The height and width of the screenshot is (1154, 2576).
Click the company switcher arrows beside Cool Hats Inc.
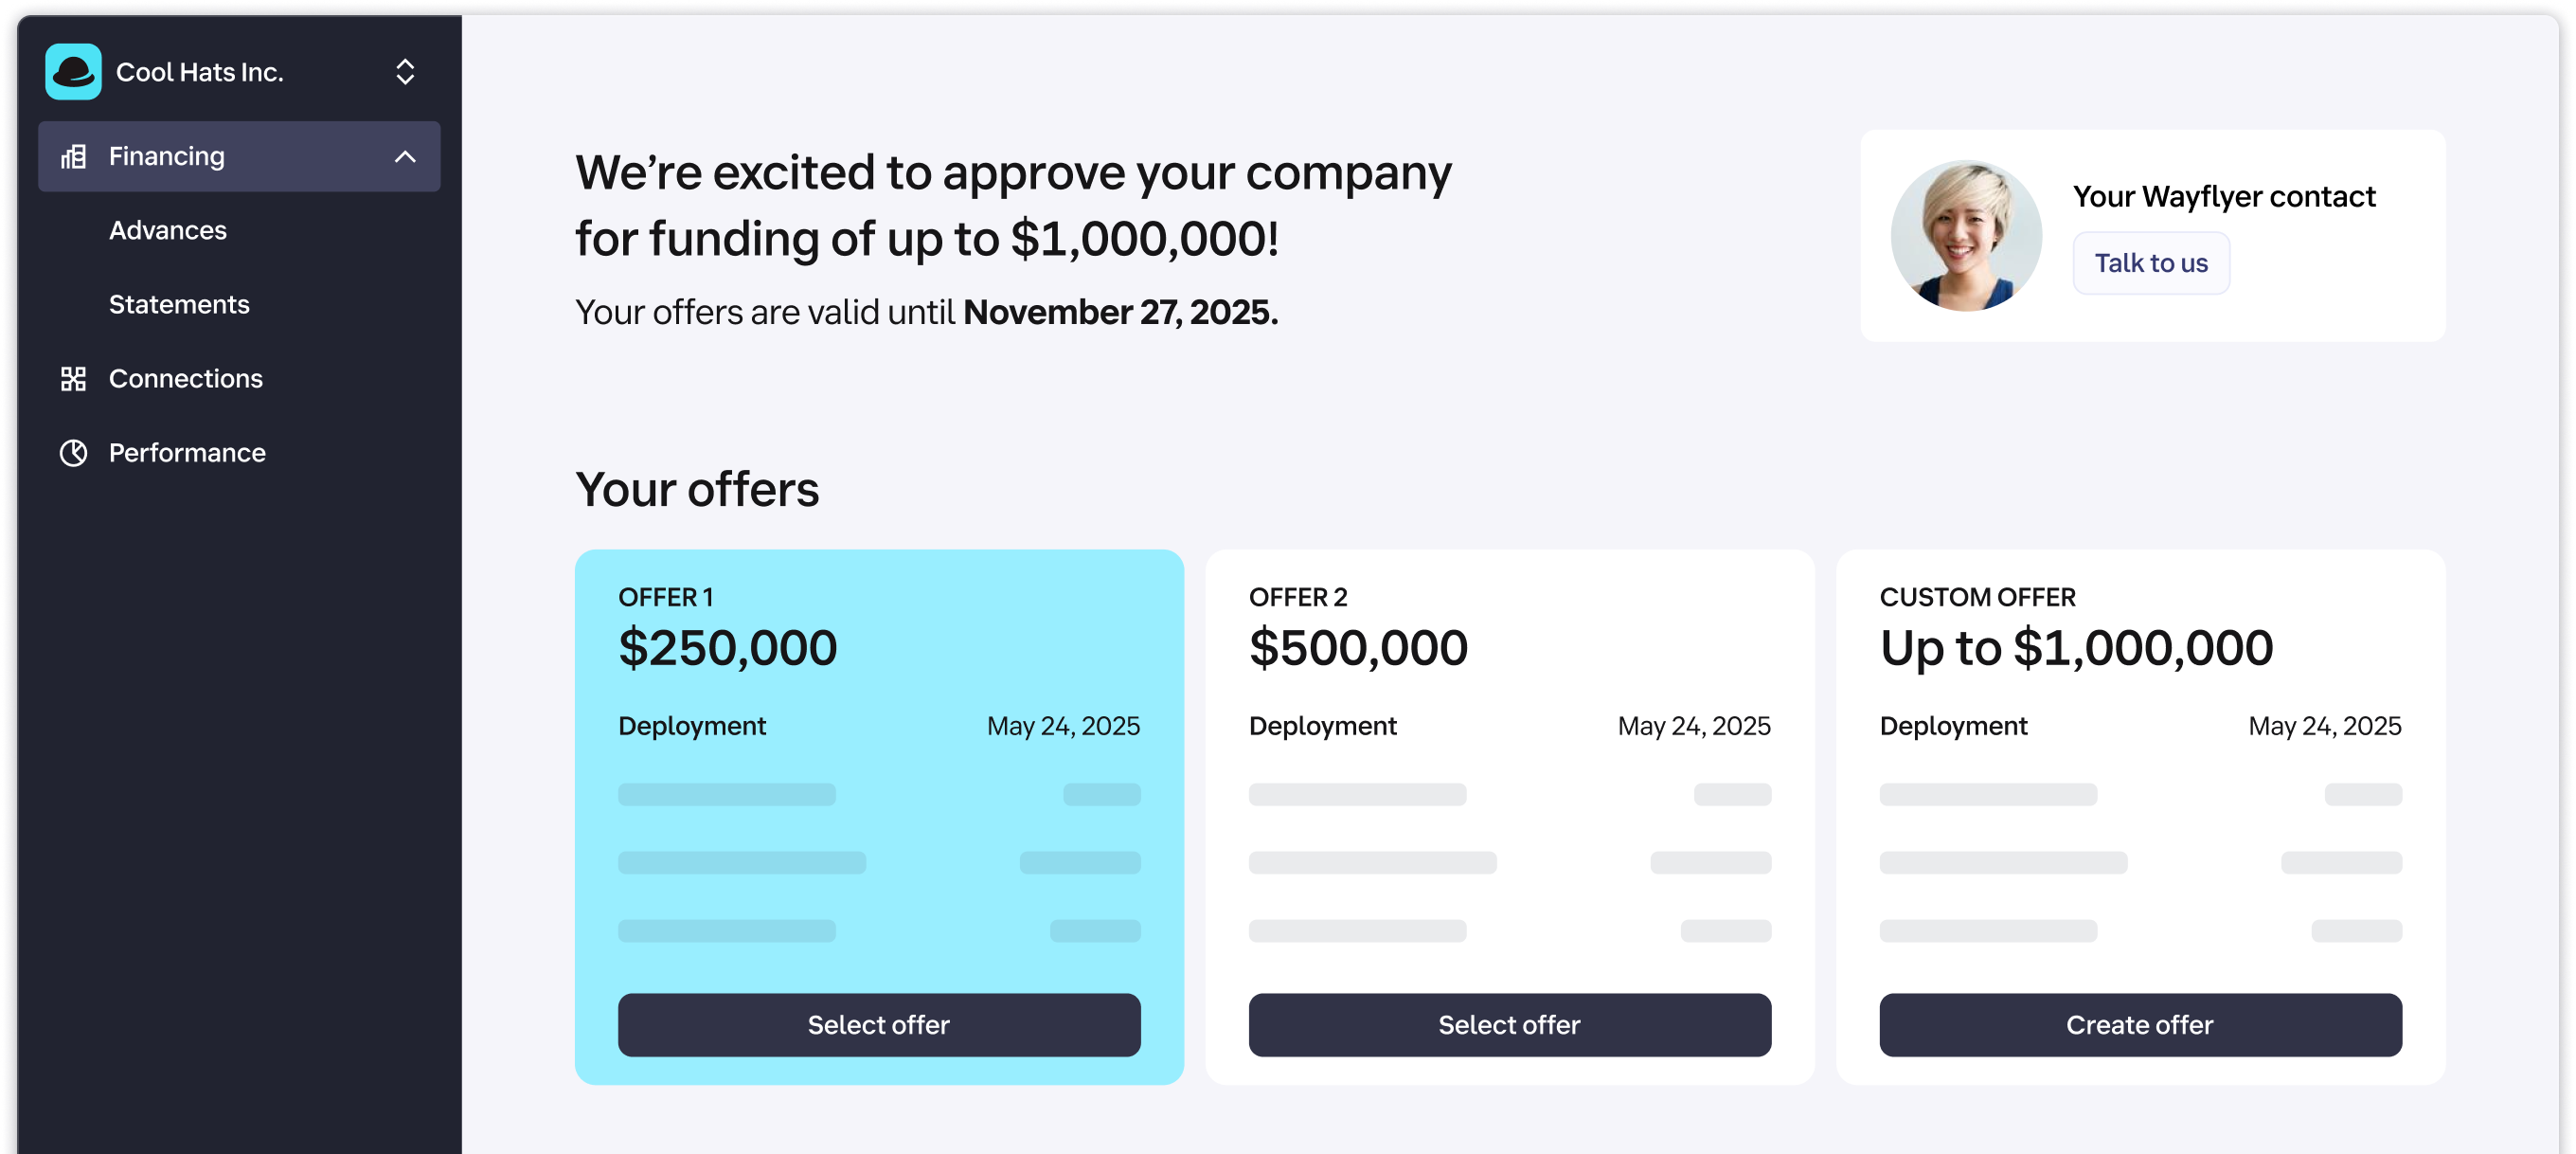tap(405, 71)
